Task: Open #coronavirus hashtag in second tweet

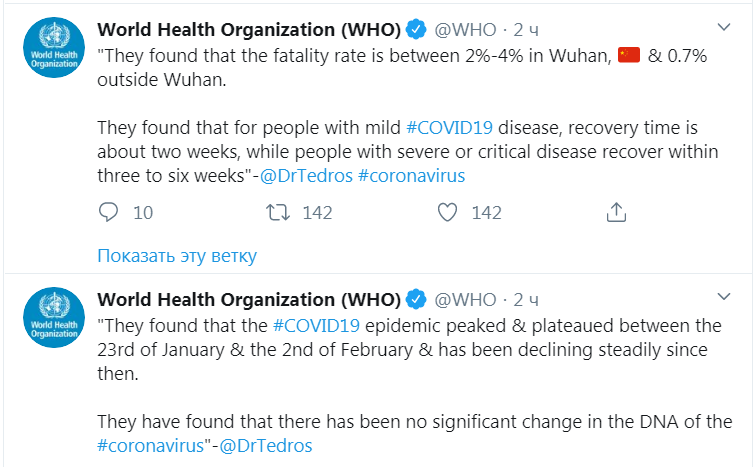Action: (x=151, y=445)
